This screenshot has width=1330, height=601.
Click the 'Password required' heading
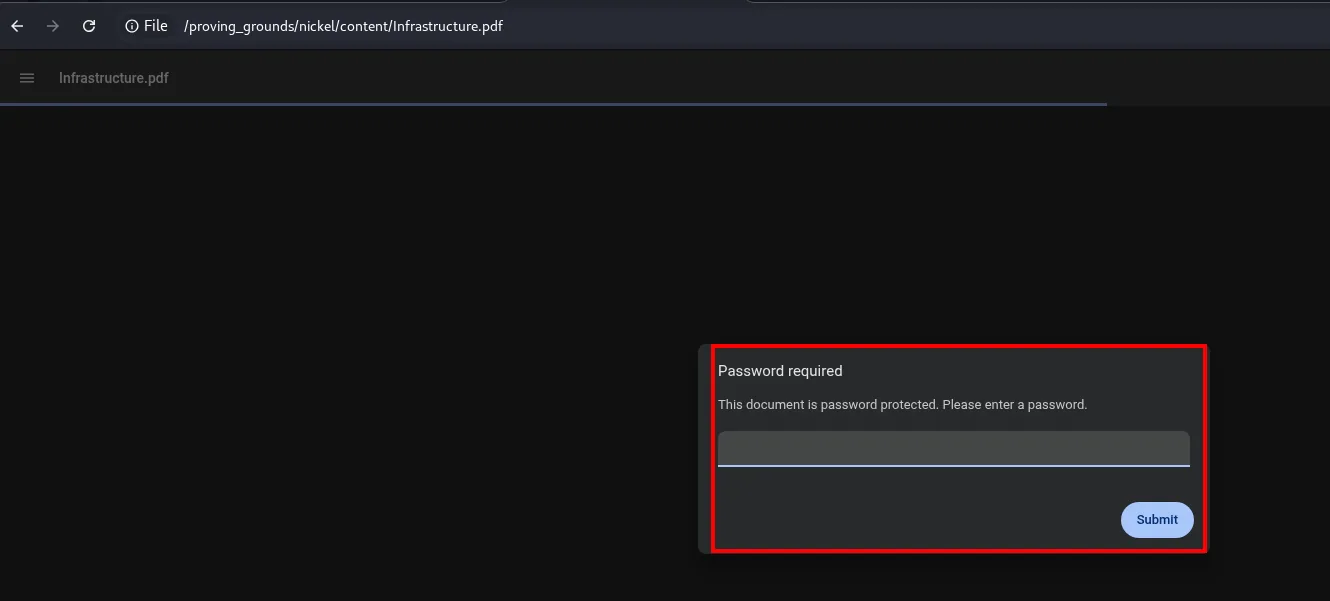pyautogui.click(x=780, y=371)
